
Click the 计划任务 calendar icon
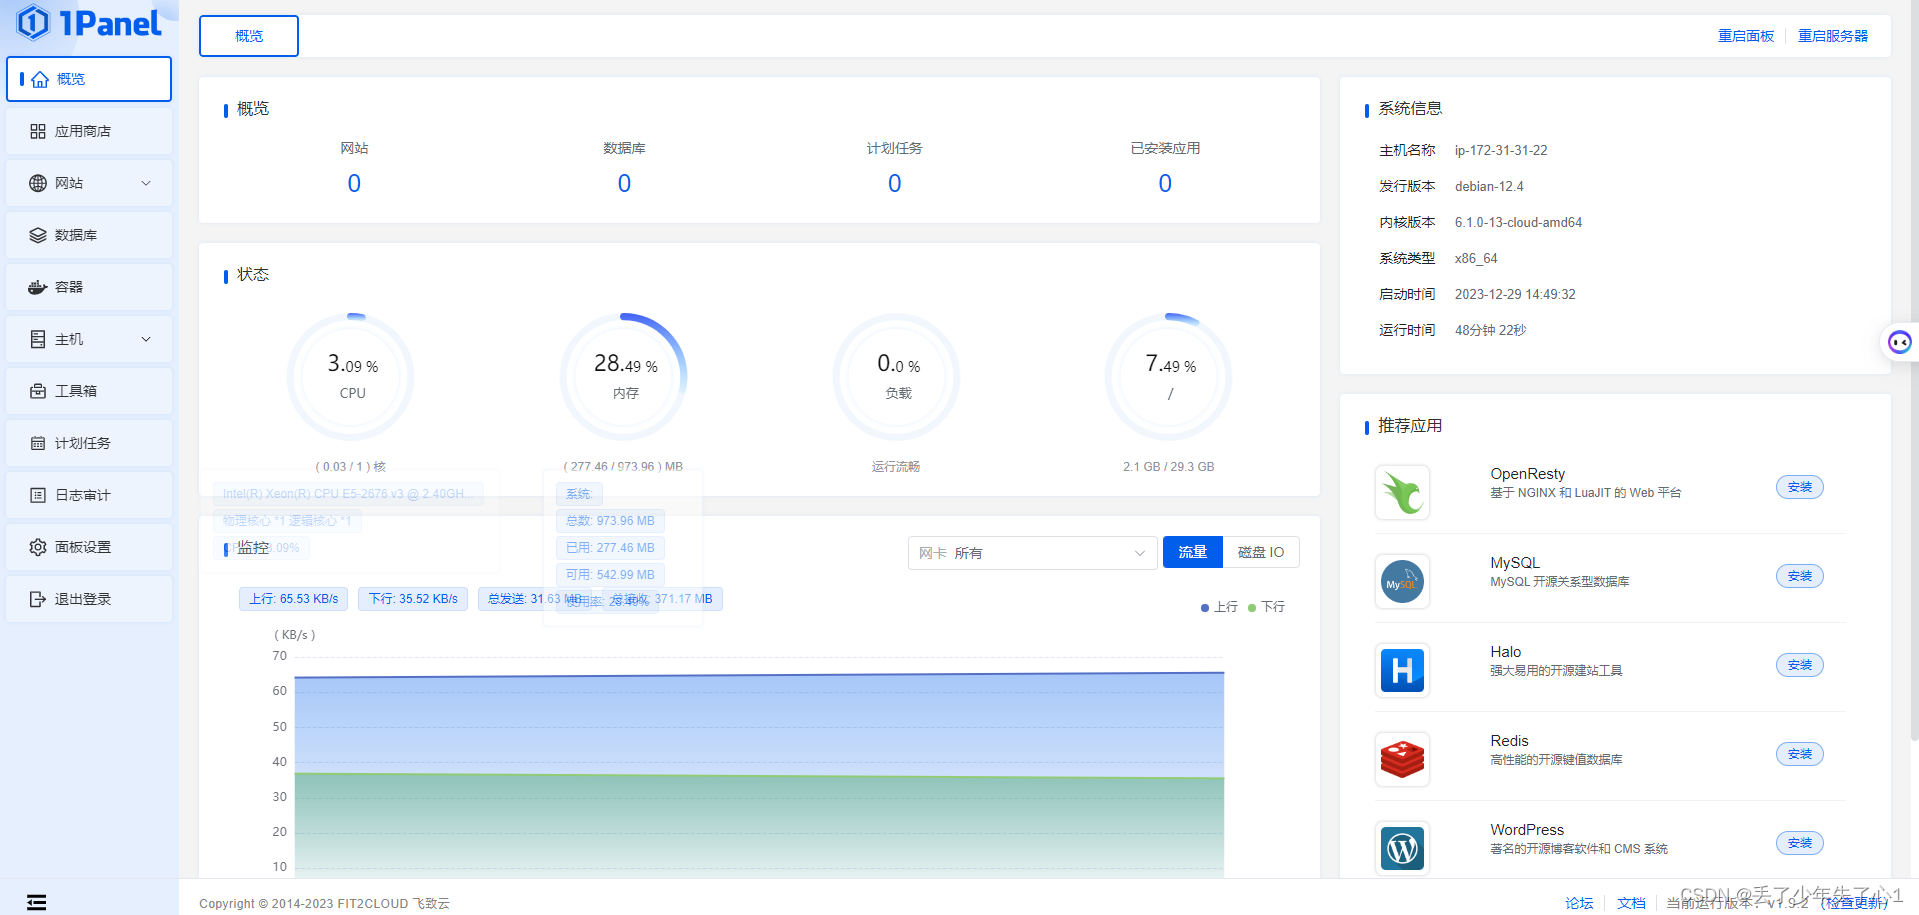pyautogui.click(x=38, y=444)
